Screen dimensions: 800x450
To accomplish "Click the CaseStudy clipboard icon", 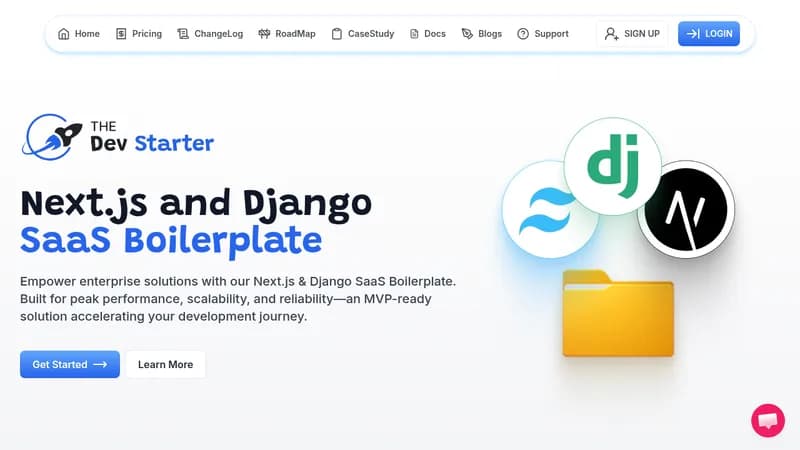I will point(337,34).
